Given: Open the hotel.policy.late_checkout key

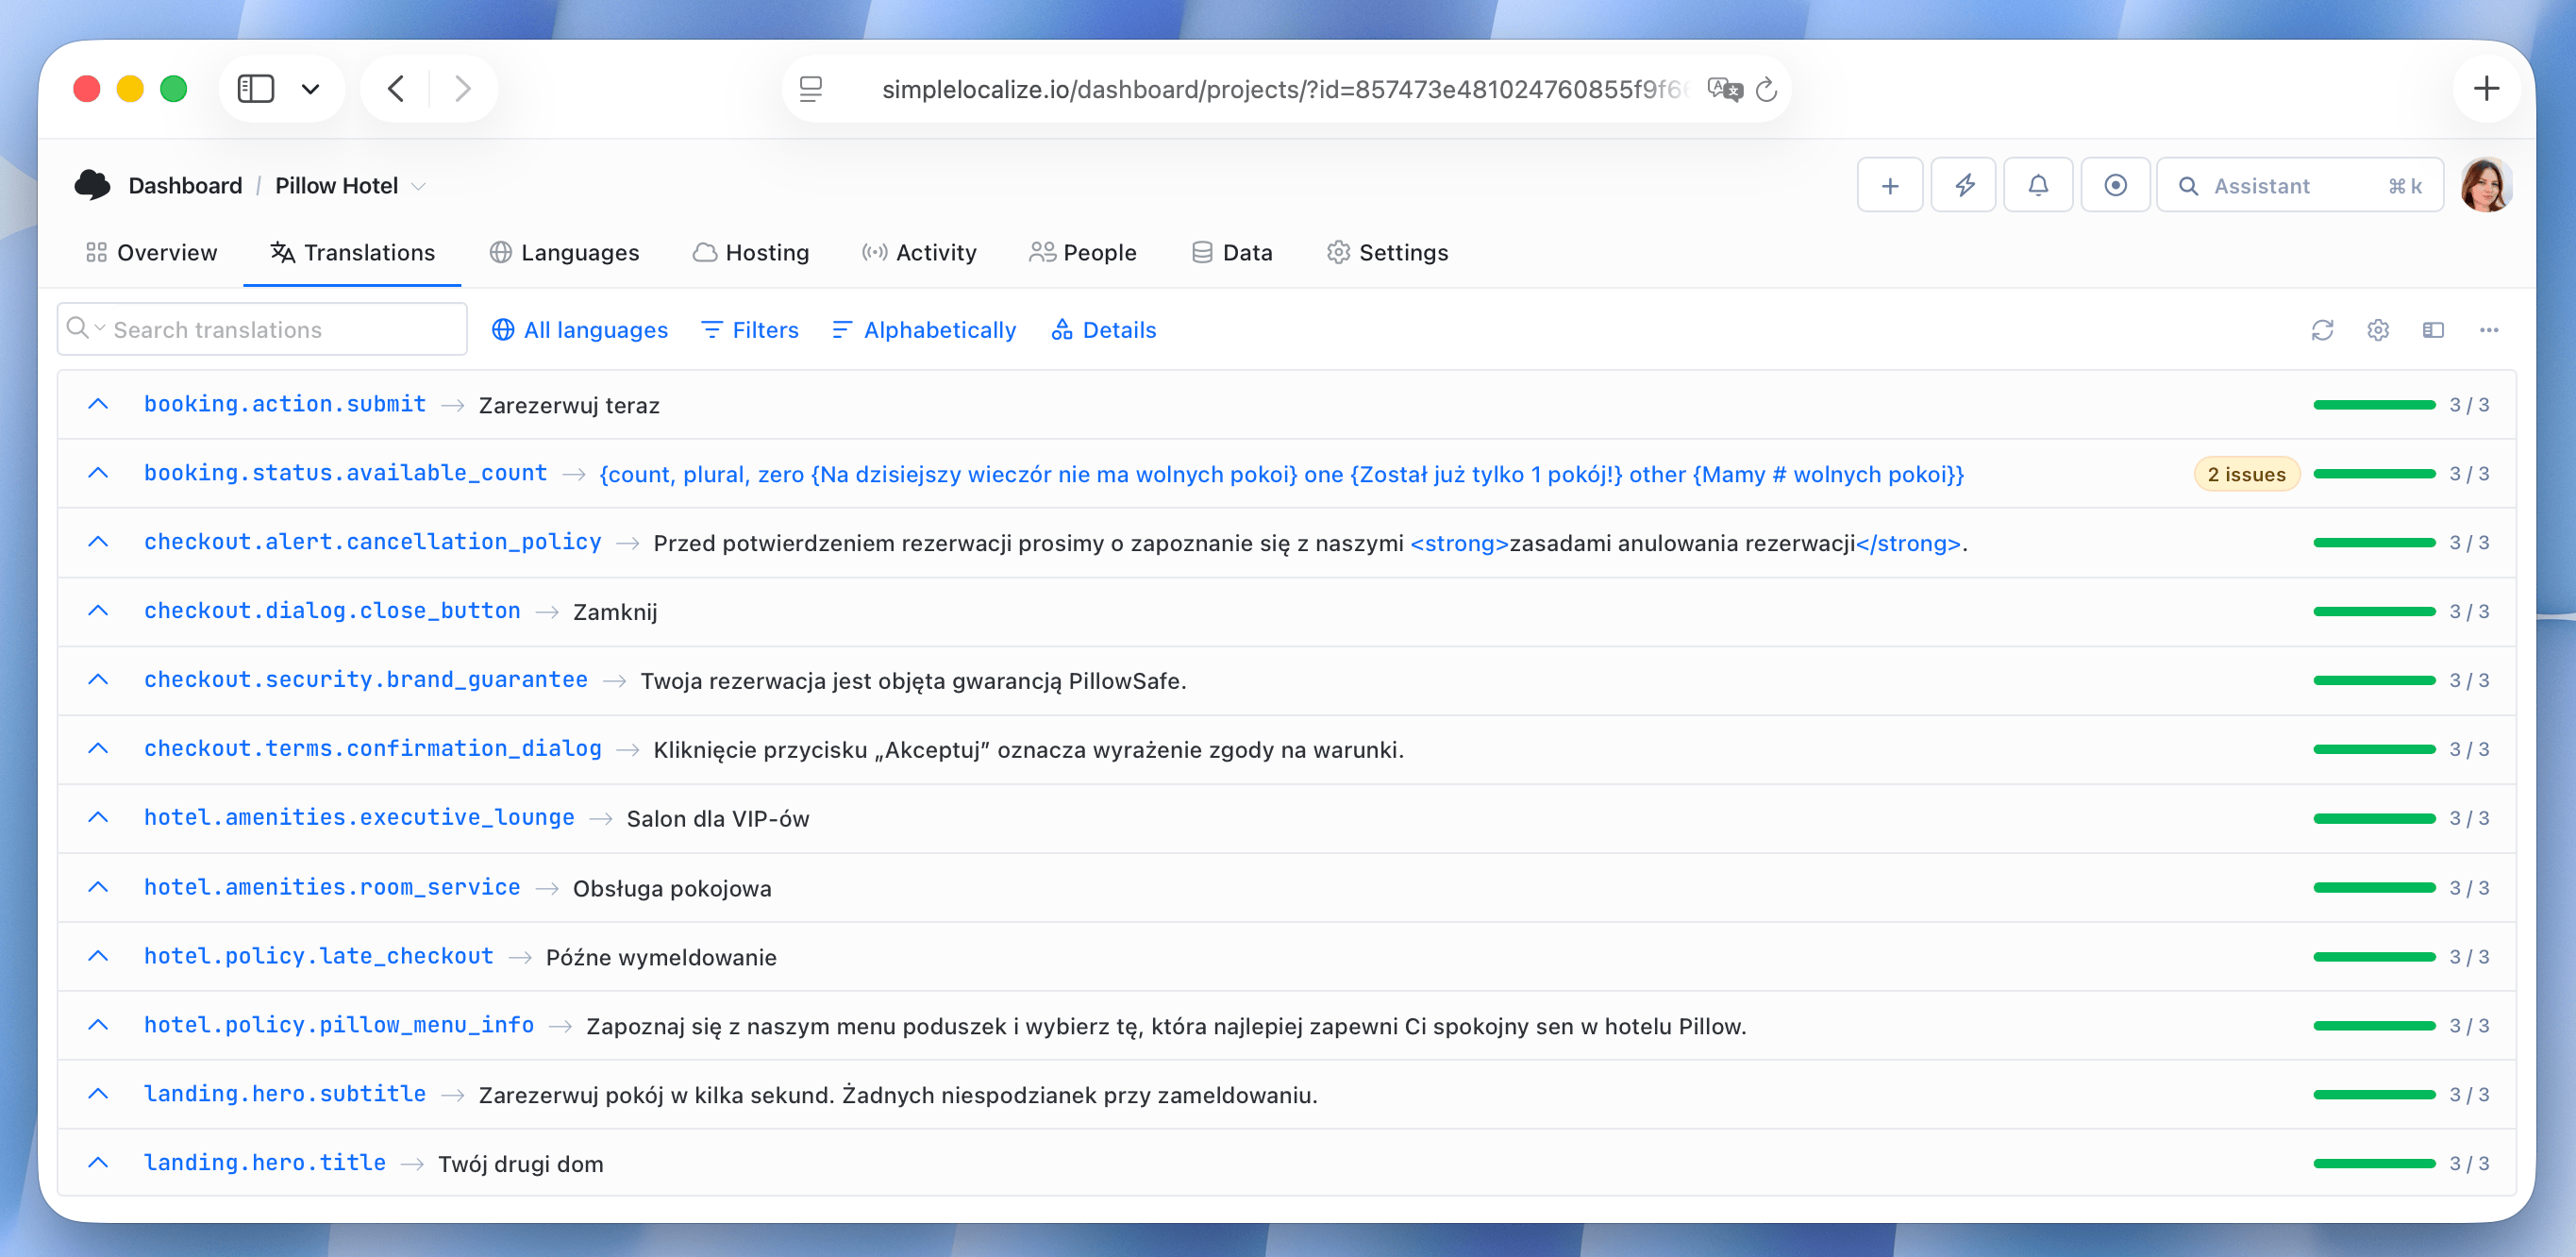Looking at the screenshot, I should point(319,956).
